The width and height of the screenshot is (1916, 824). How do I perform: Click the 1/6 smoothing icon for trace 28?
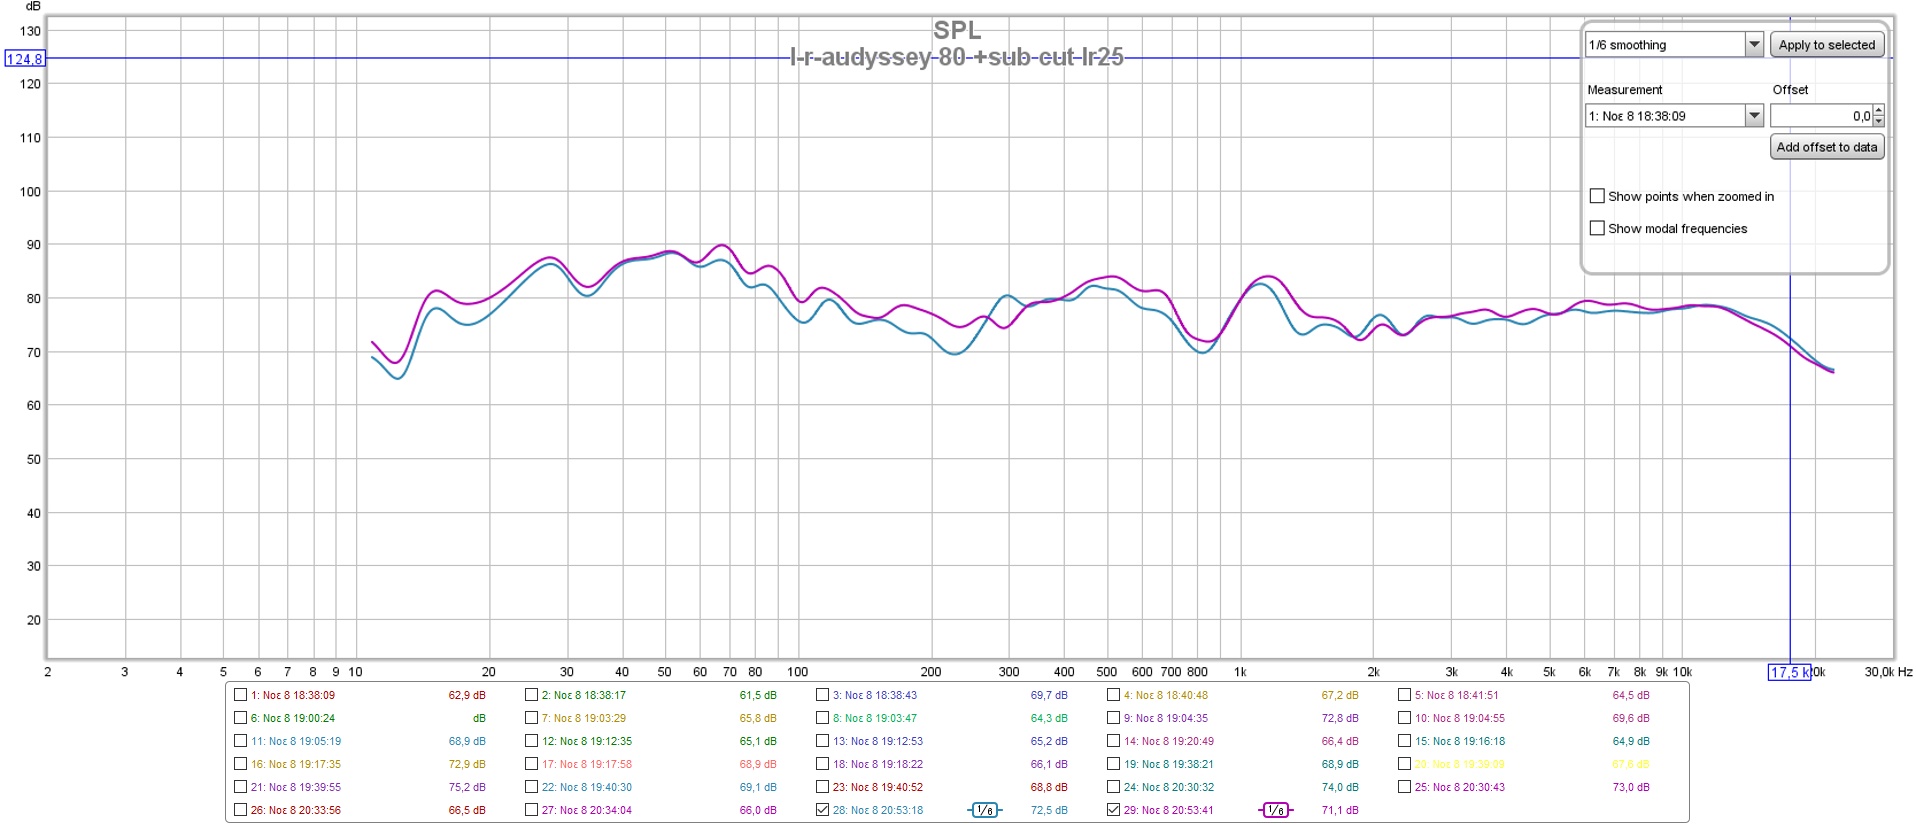pyautogui.click(x=985, y=810)
